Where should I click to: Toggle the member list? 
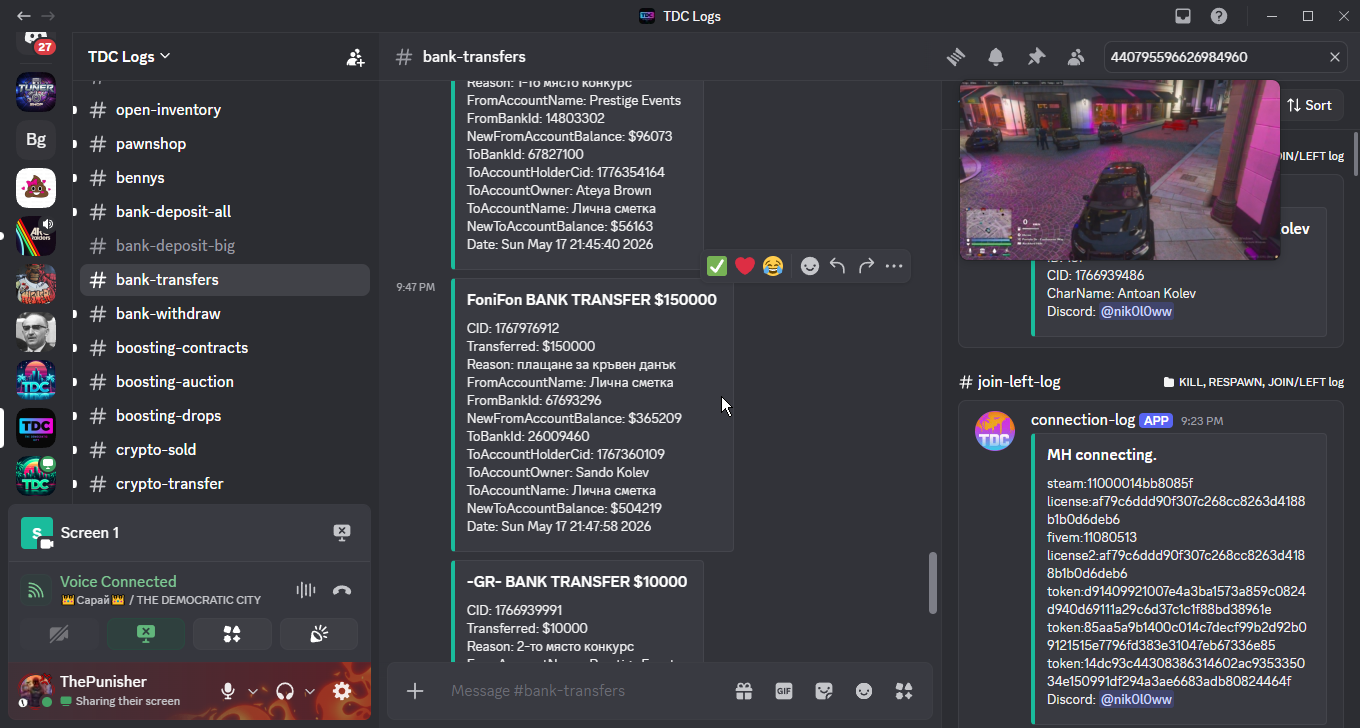[x=1076, y=57]
